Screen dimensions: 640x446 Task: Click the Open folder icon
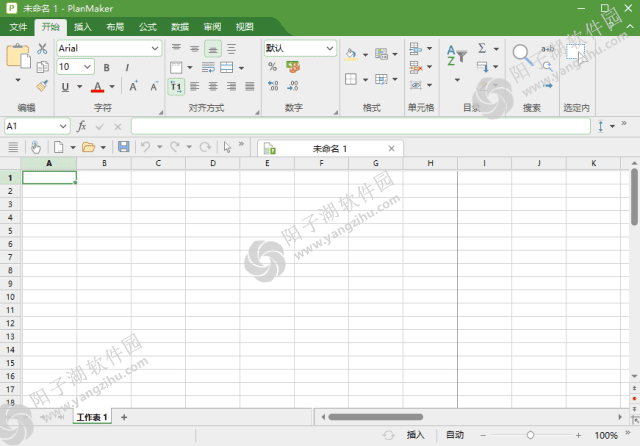click(x=89, y=147)
